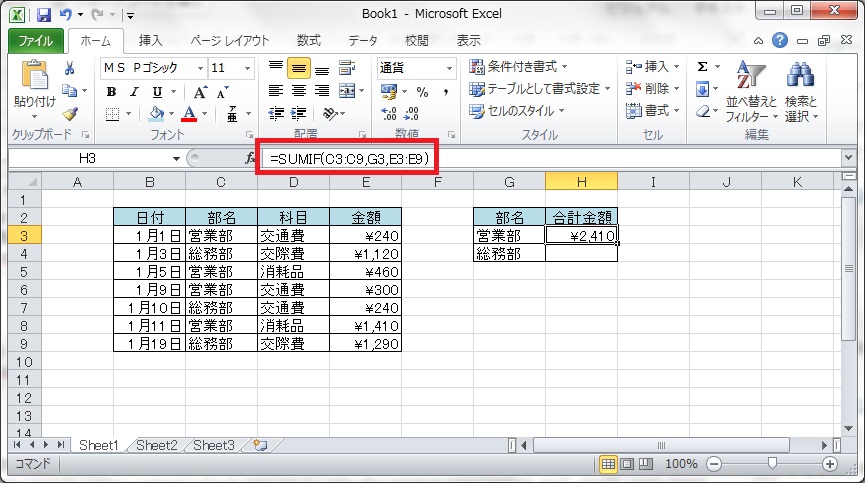Apply Comma Style number format

445,92
